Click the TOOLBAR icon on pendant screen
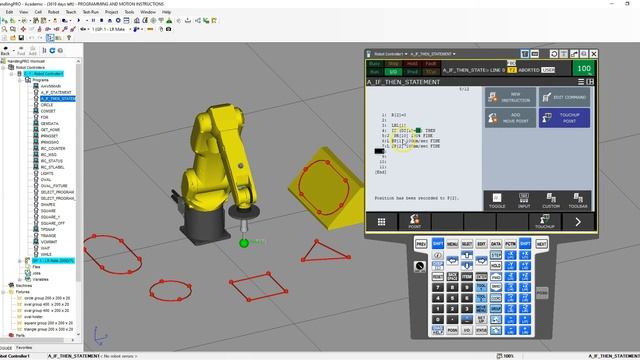The image size is (640, 360). click(578, 200)
